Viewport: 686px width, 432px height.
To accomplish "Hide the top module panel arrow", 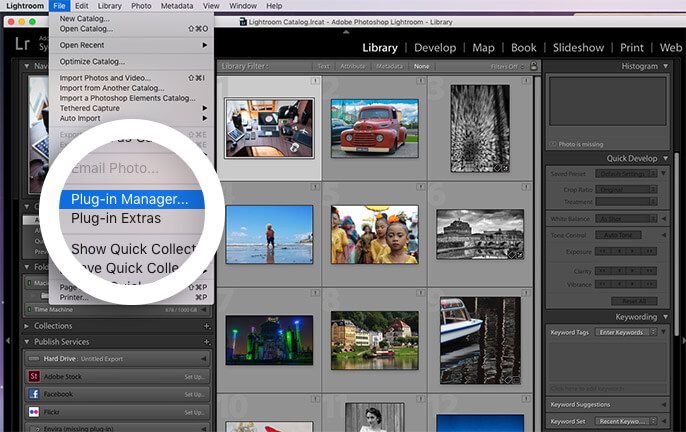I will tap(346, 32).
